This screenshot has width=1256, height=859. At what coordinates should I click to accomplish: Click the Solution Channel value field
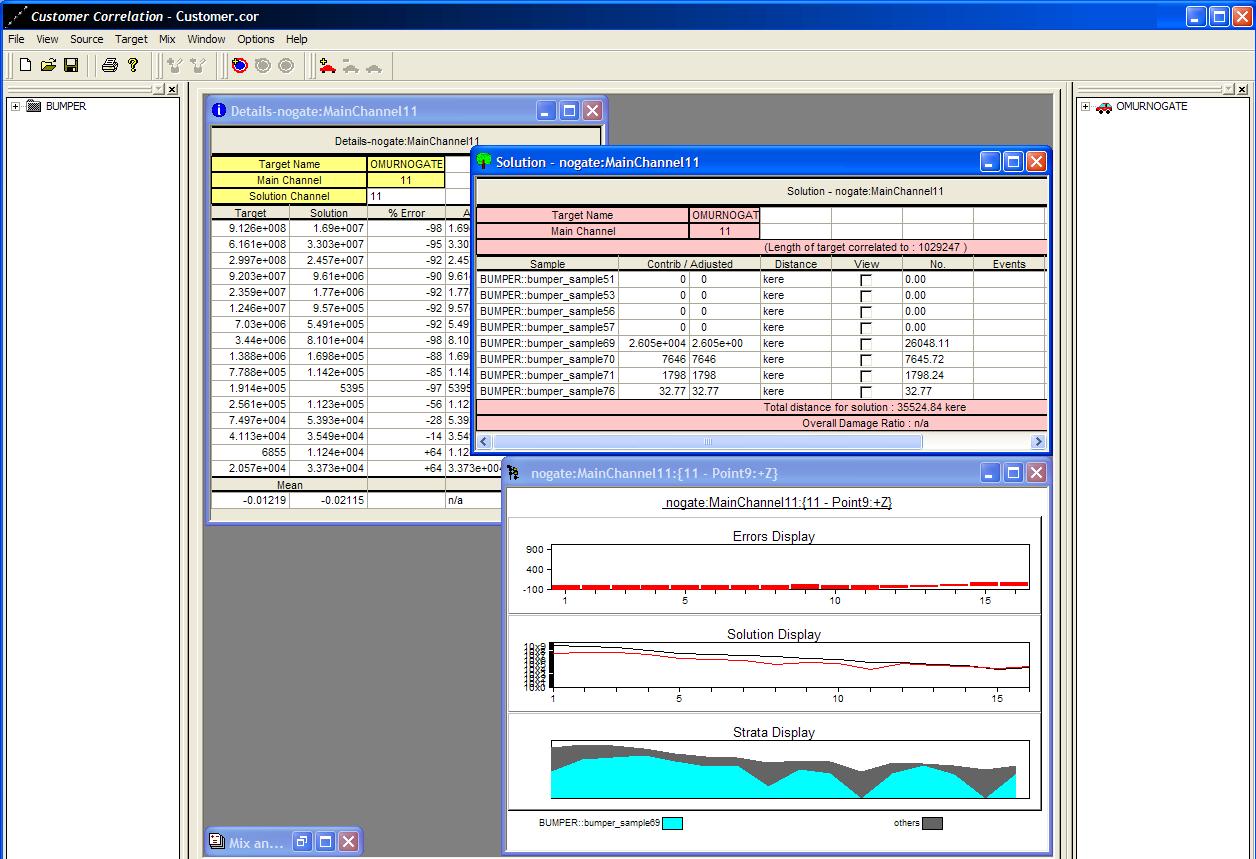[x=405, y=196]
